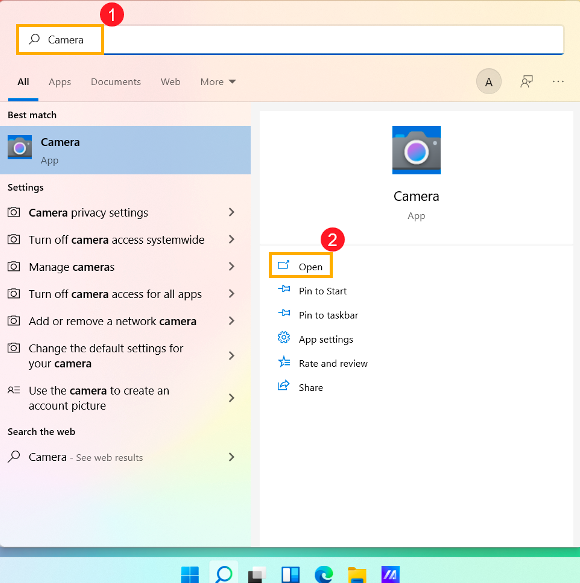This screenshot has width=580, height=583.
Task: Click the magnifier icon in the search box
Action: coord(35,39)
